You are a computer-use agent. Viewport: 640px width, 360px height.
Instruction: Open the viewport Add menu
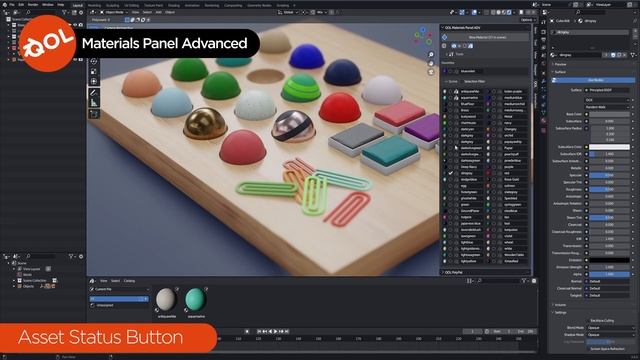point(158,12)
